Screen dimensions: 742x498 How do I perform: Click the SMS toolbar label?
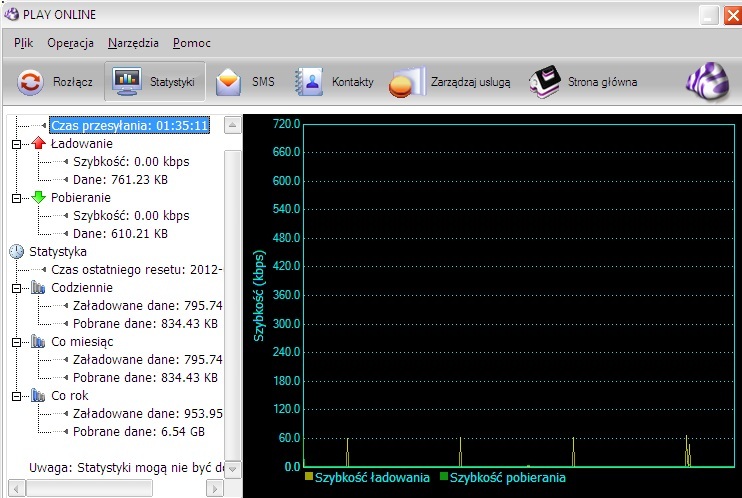click(263, 82)
